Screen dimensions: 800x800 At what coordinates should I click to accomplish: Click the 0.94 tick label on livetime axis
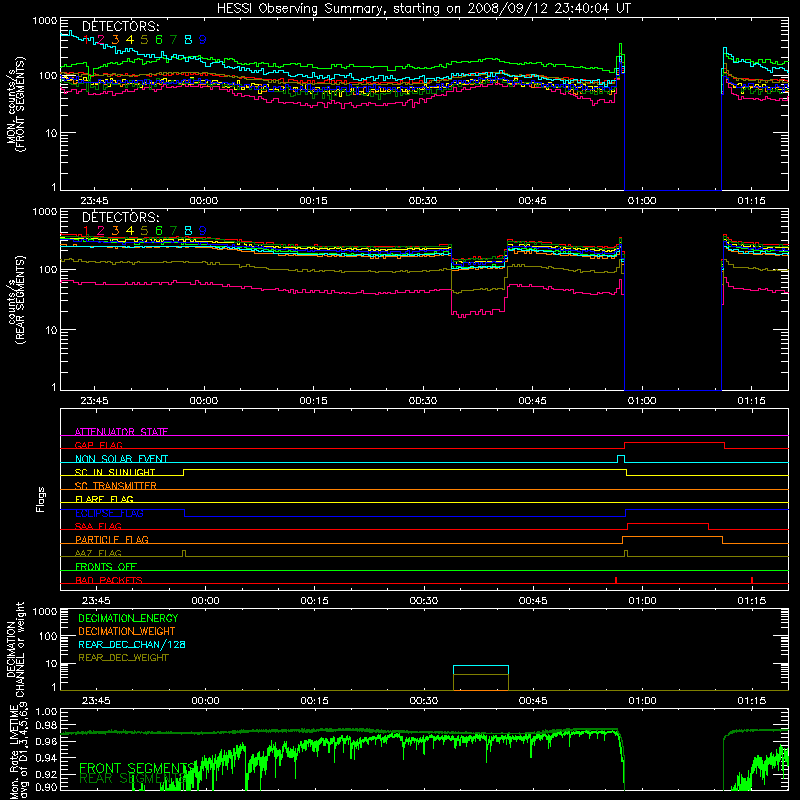pyautogui.click(x=46, y=758)
